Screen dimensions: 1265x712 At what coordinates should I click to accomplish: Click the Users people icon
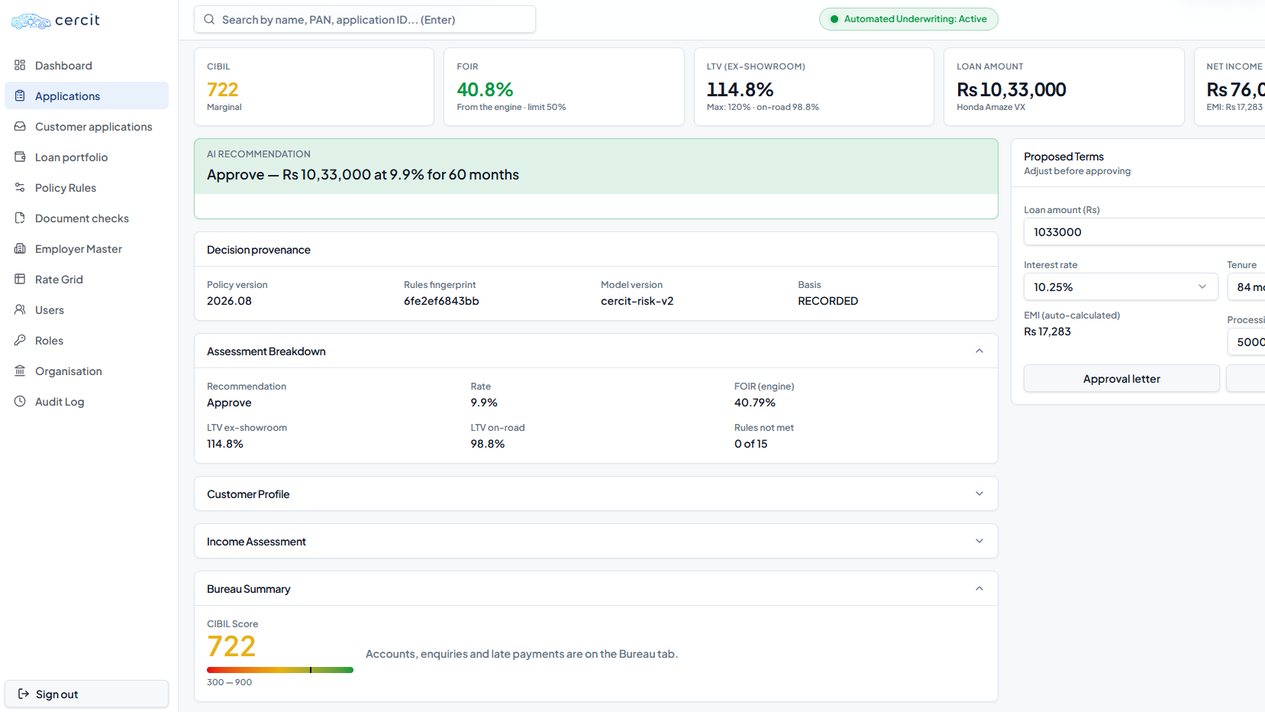click(x=20, y=310)
